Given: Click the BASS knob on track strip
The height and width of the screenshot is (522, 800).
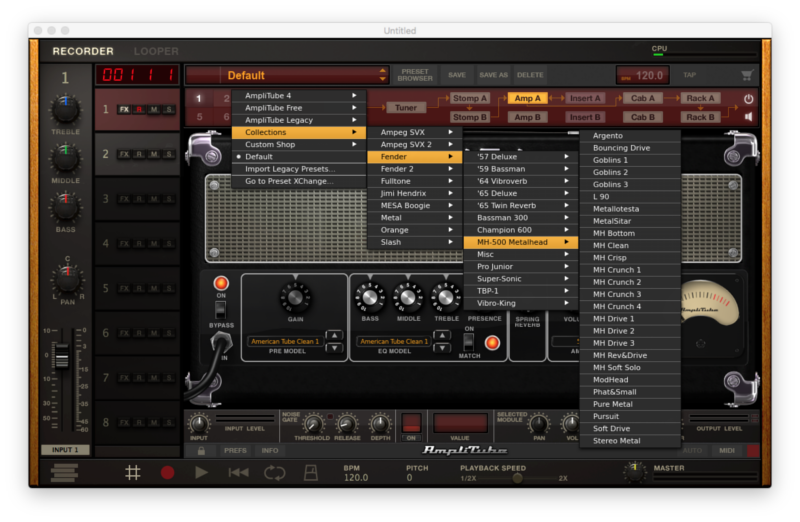Looking at the screenshot, I should [x=65, y=207].
